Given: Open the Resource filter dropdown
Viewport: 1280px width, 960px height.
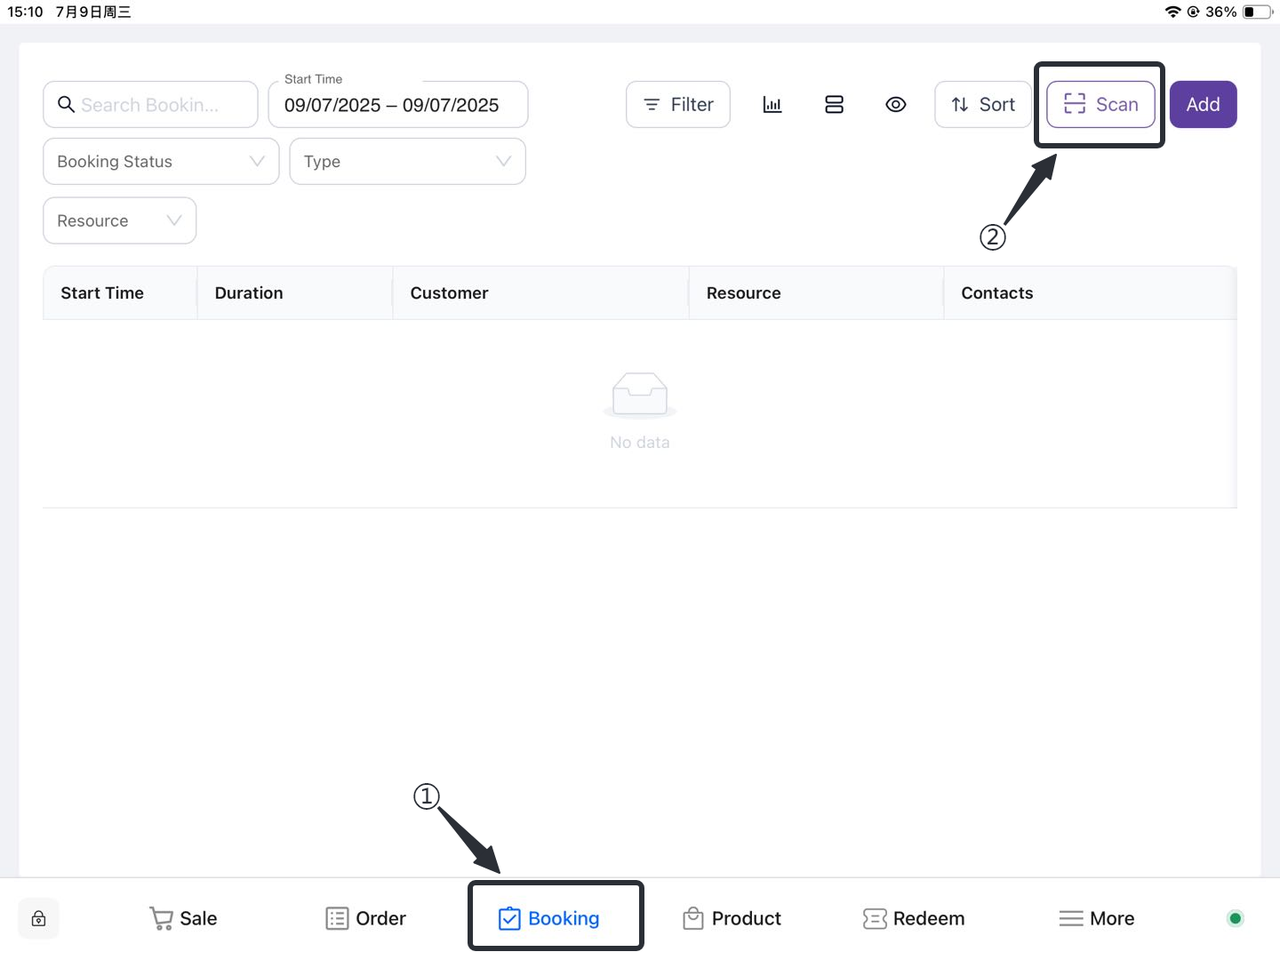Looking at the screenshot, I should click(x=119, y=221).
